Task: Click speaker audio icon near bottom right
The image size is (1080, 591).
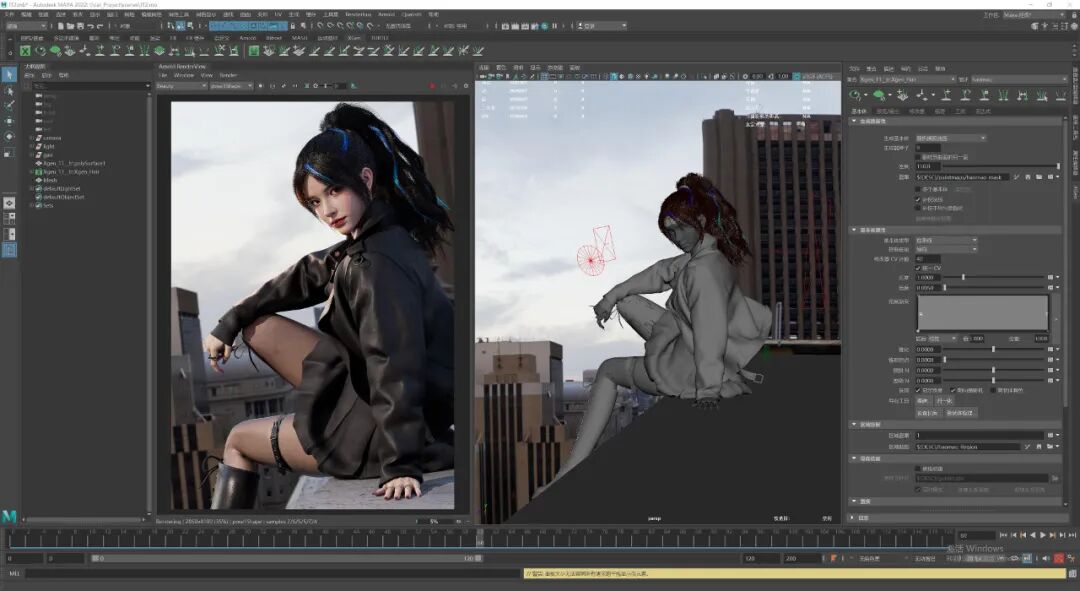Action: (x=1046, y=559)
